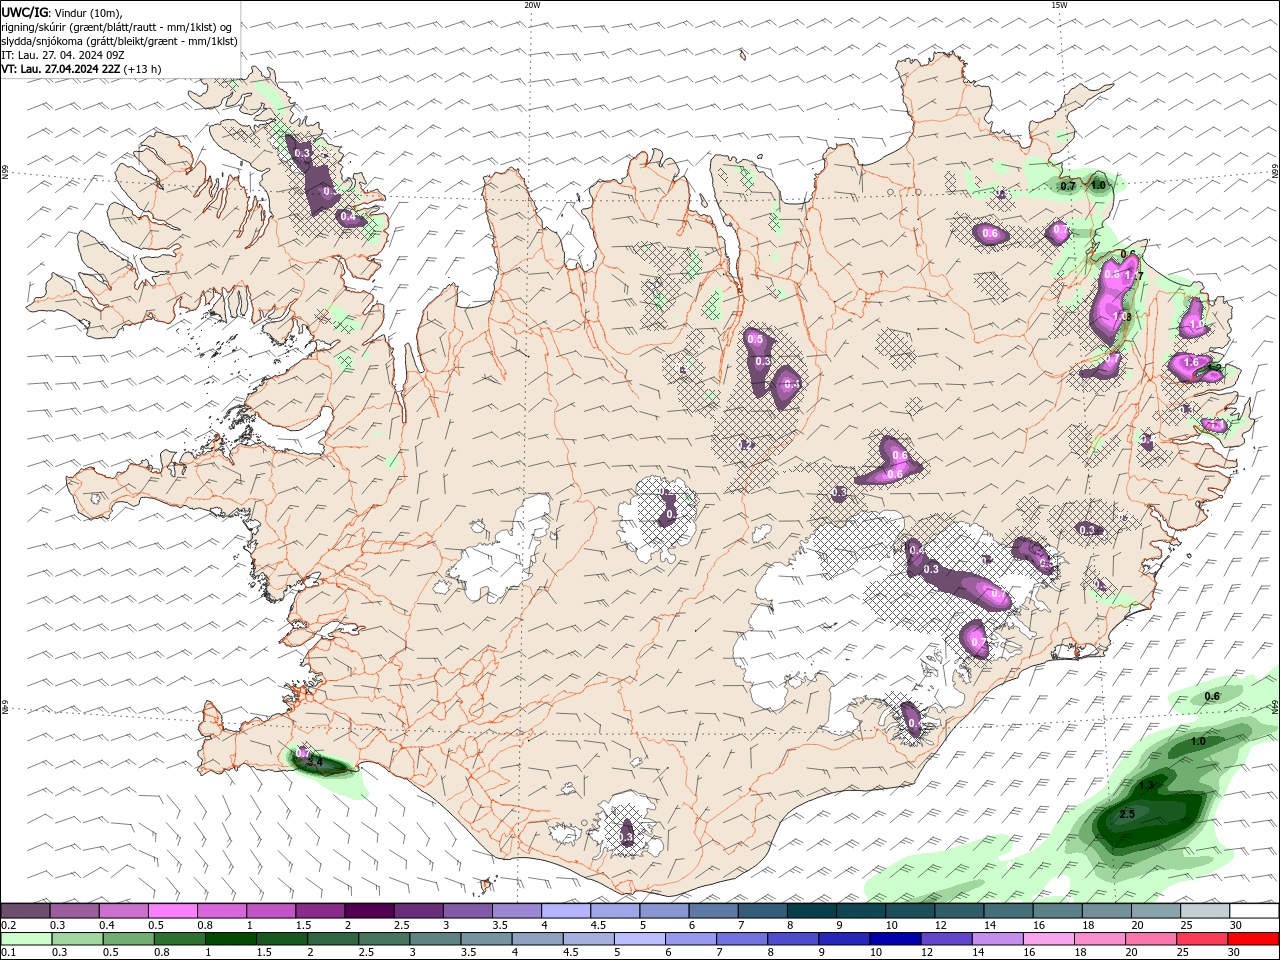Pick the dark teal 8 swatch on snow scale
1280x960 pixels.
(x=812, y=911)
